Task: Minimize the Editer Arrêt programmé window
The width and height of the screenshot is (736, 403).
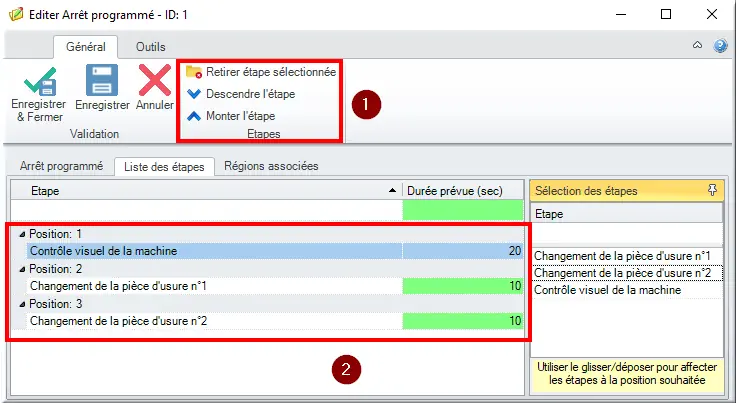Action: tap(621, 15)
